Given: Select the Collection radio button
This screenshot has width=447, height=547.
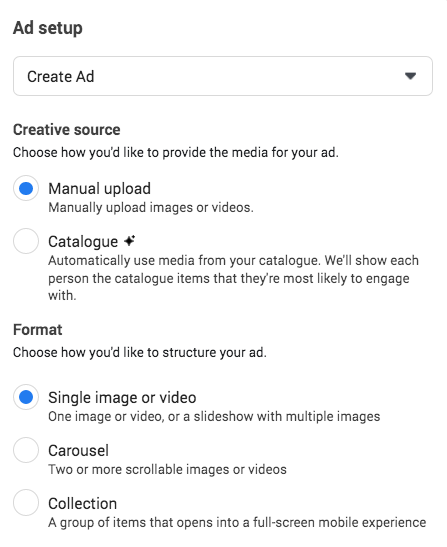Looking at the screenshot, I should (26, 503).
